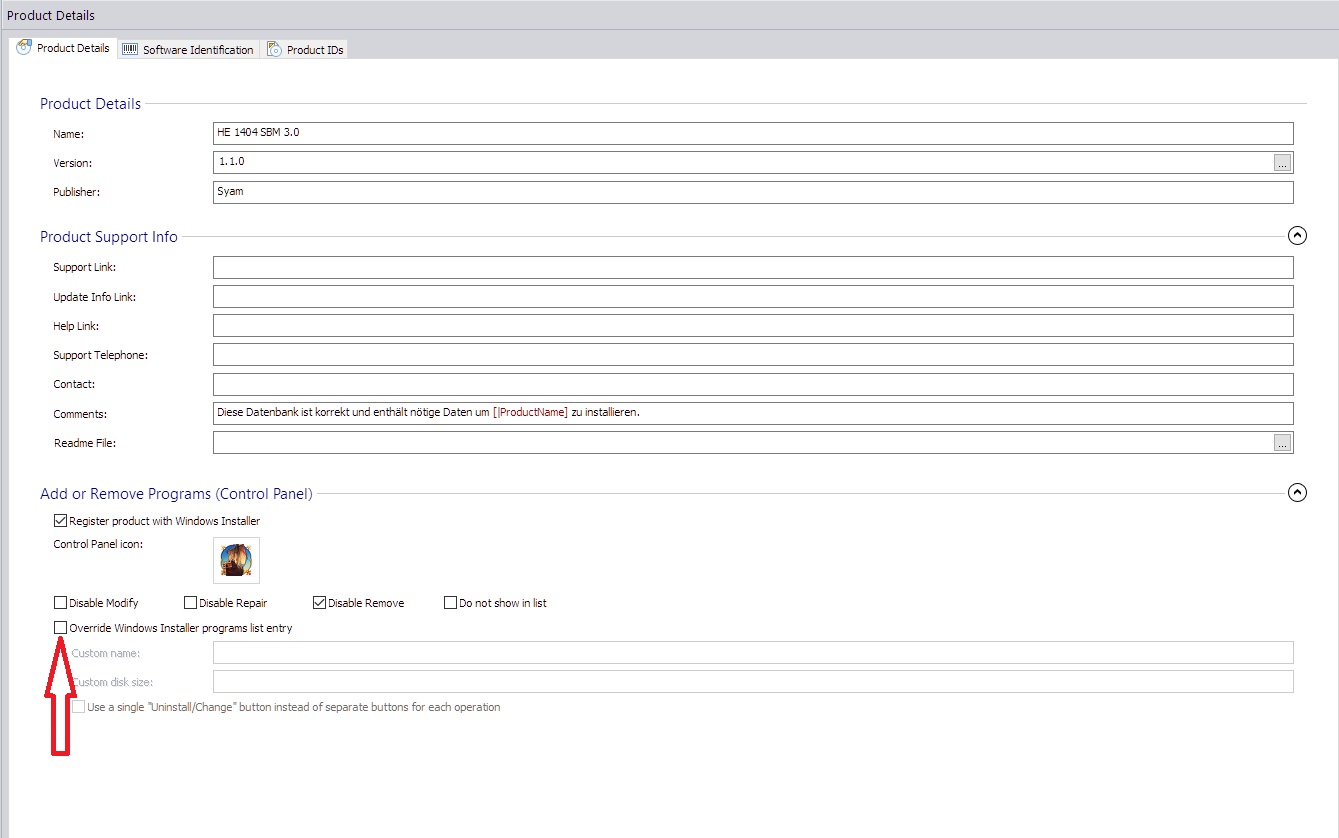Click the Add or Remove Programs heading
This screenshot has height=838, width=1339.
click(x=176, y=493)
